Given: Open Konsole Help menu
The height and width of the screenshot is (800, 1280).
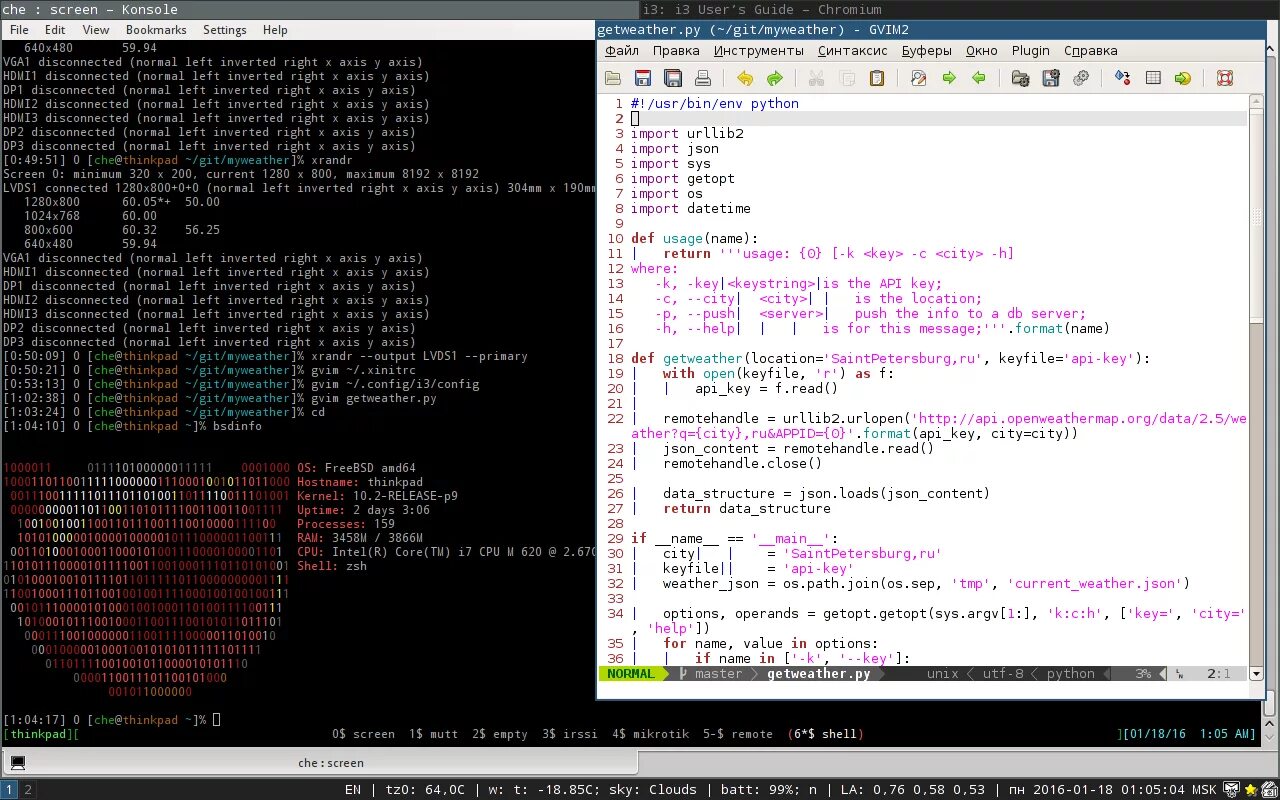Looking at the screenshot, I should (x=275, y=30).
